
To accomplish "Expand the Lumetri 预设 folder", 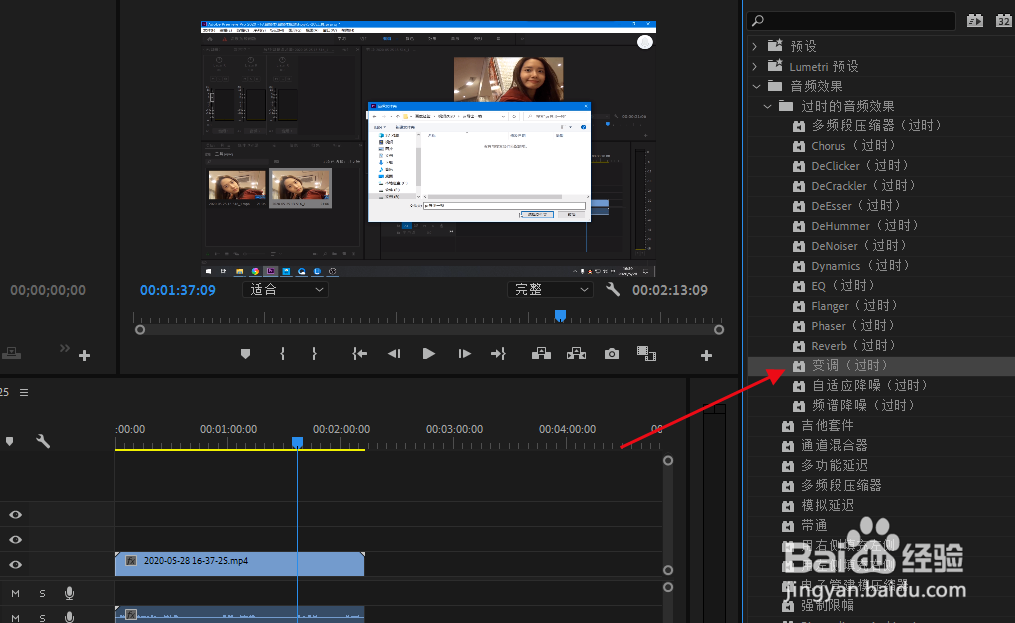I will 755,66.
